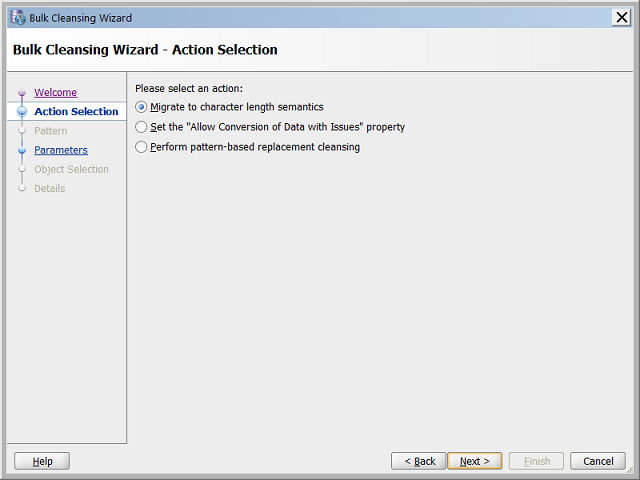Cancel the Bulk Cleansing Wizard
This screenshot has height=480, width=640.
pyautogui.click(x=598, y=461)
